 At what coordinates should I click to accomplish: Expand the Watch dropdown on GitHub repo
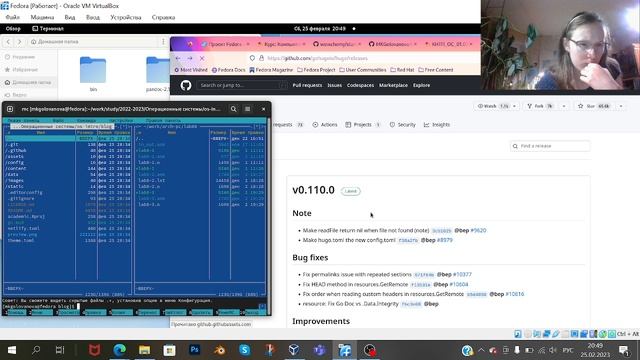pos(514,106)
